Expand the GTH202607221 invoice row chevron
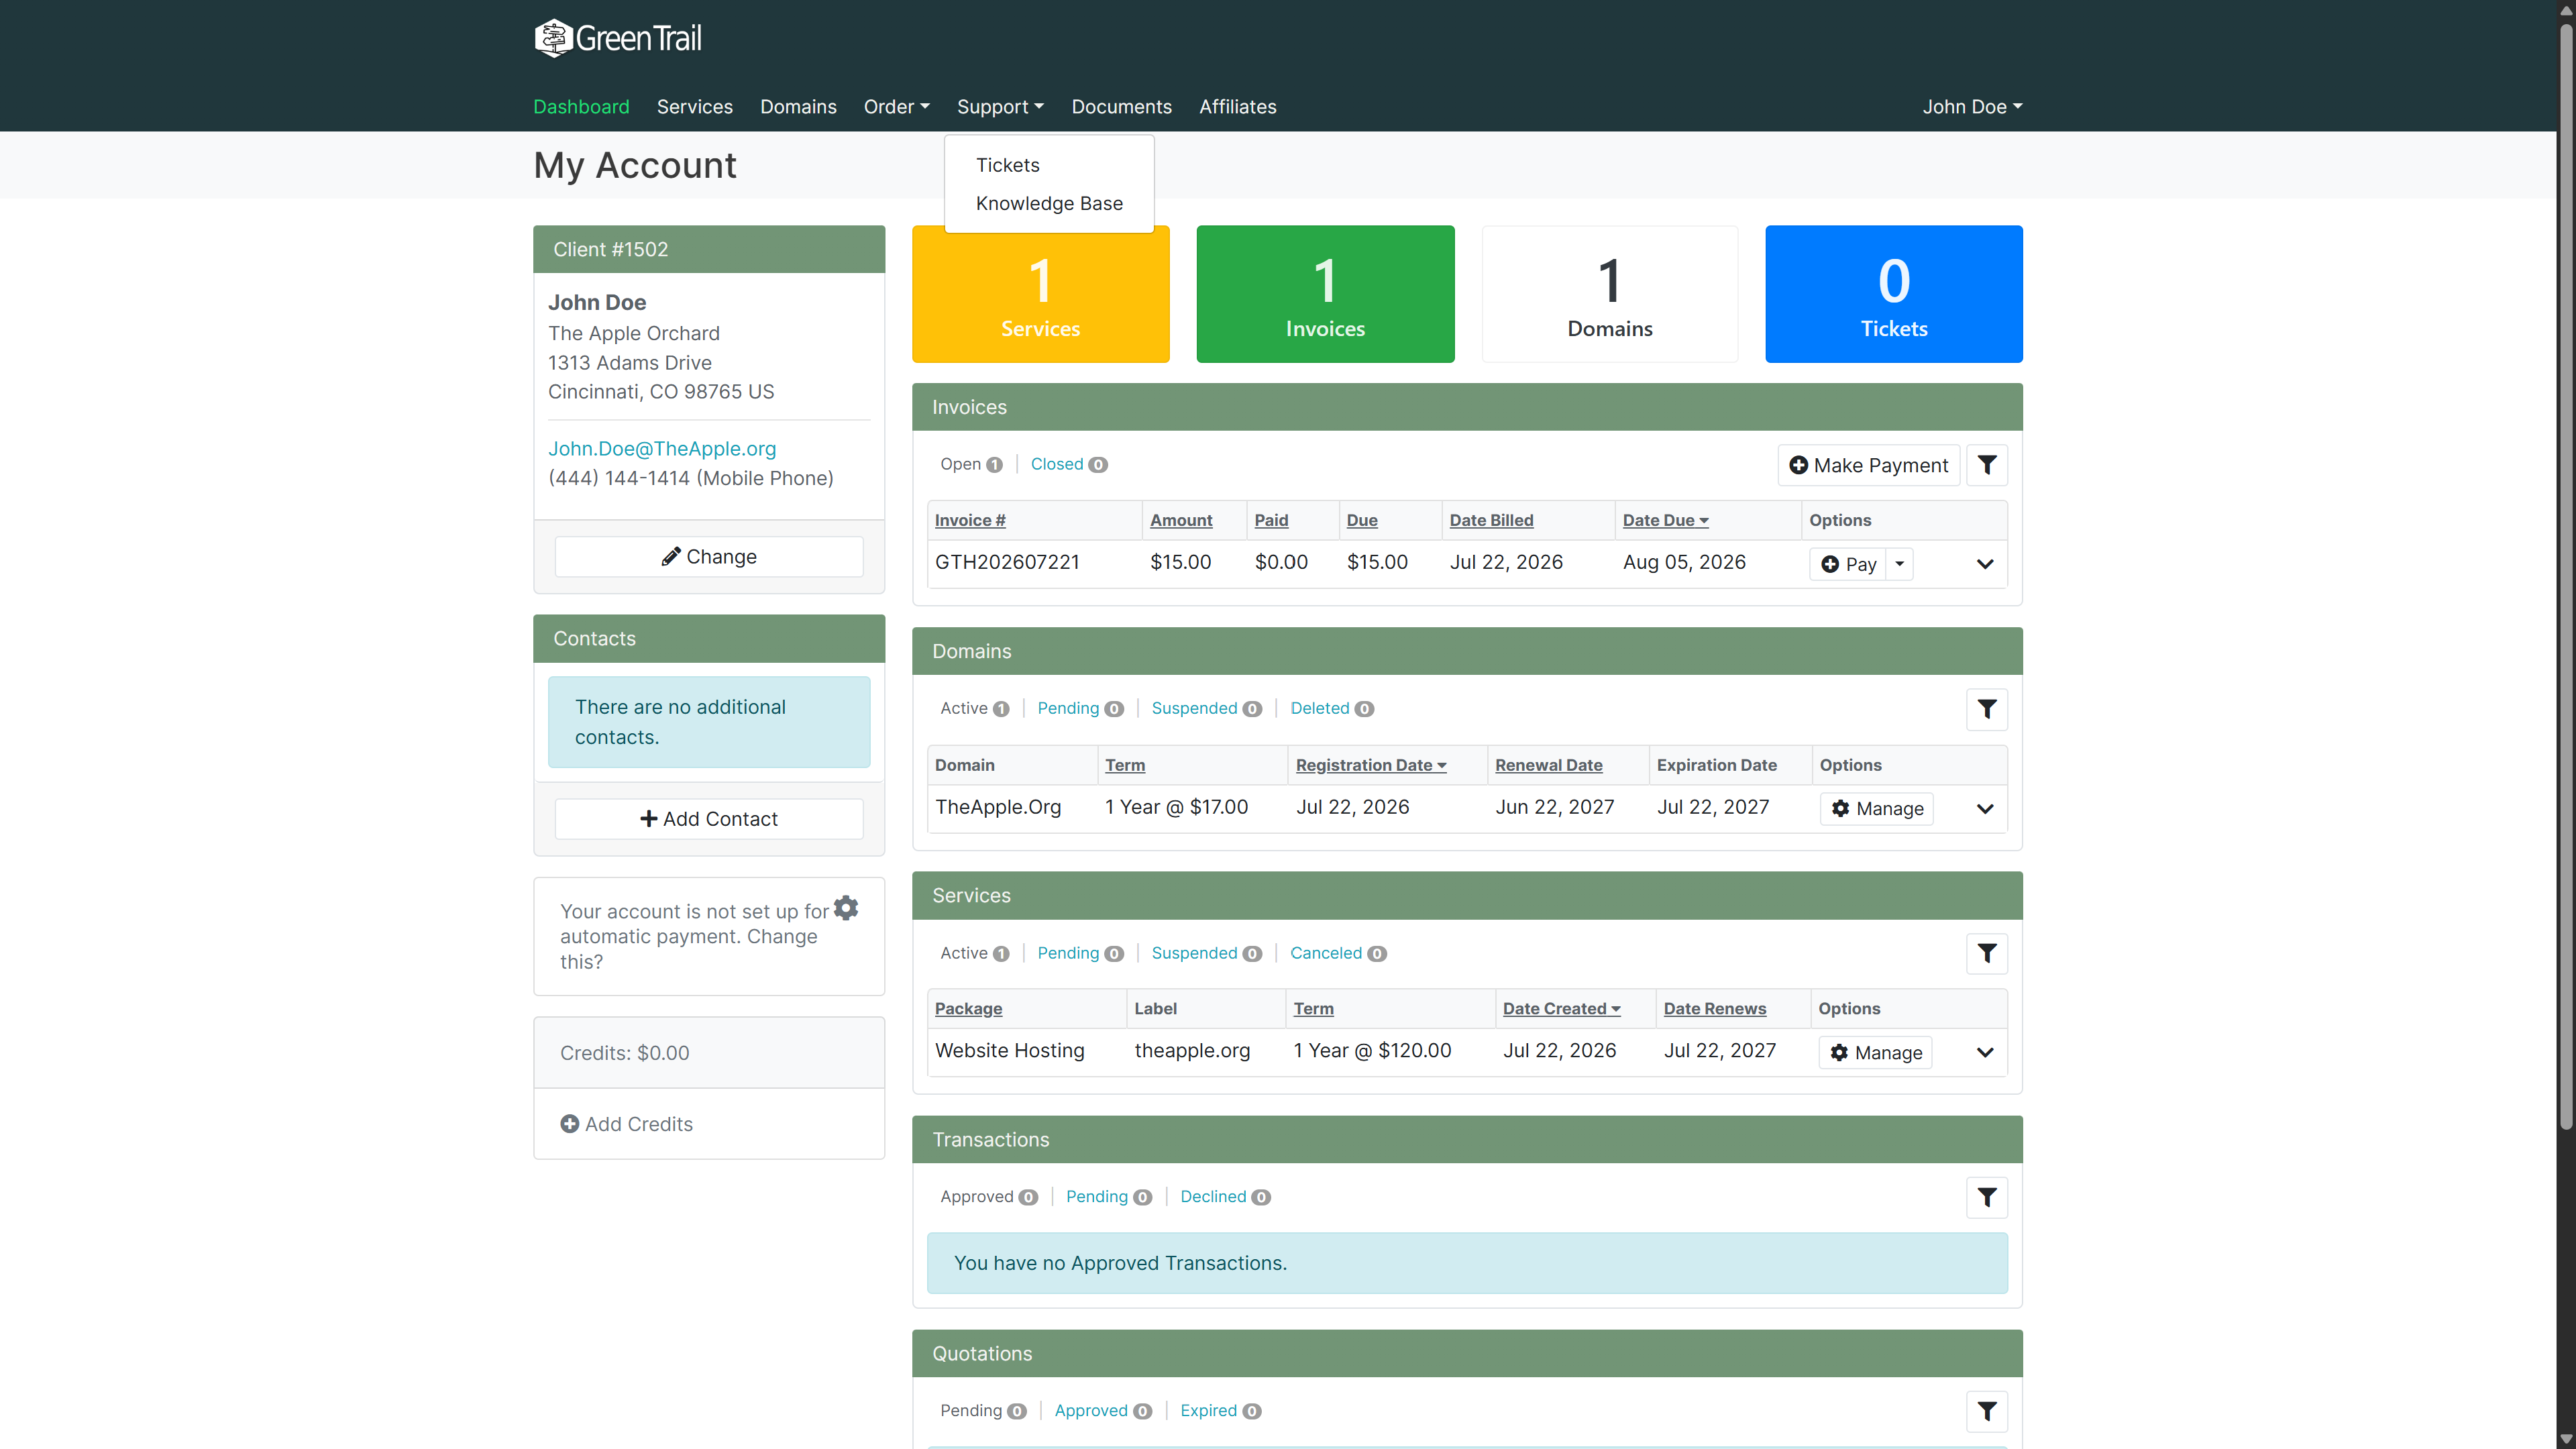This screenshot has width=2576, height=1449. 1985,564
